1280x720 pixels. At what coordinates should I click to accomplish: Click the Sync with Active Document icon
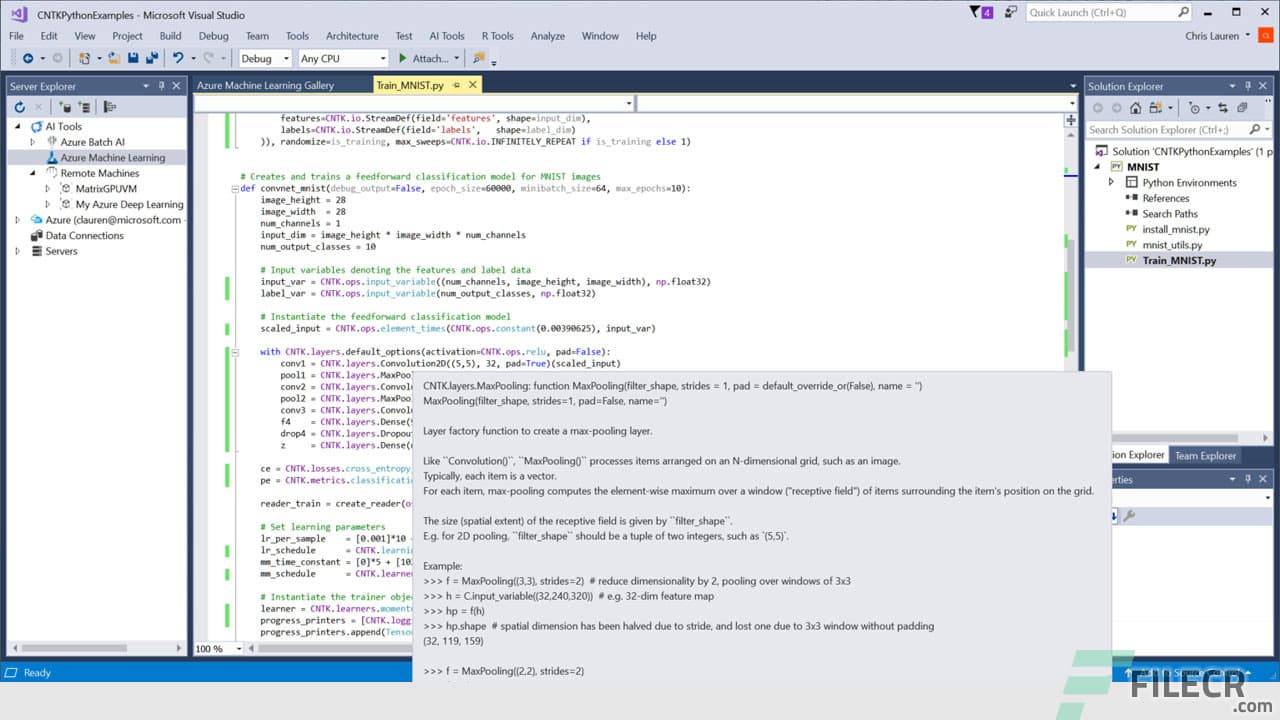[1223, 108]
